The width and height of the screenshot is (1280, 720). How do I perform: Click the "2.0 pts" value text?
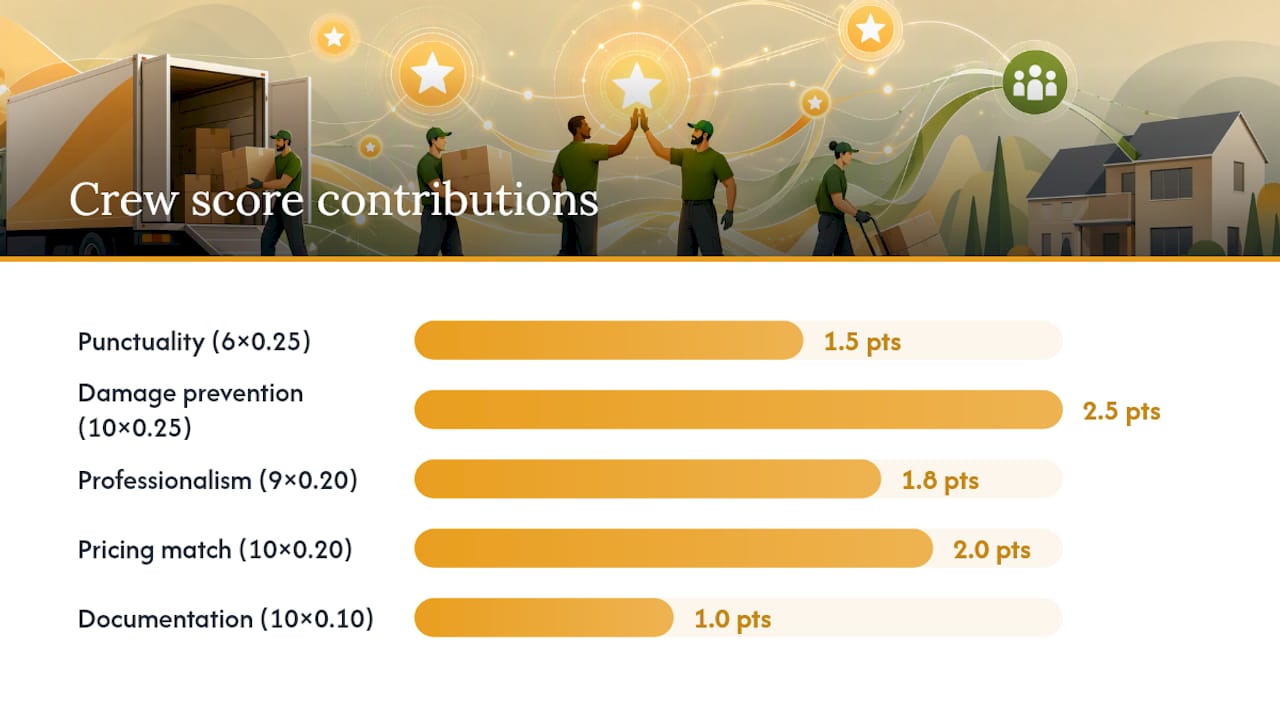coord(992,550)
